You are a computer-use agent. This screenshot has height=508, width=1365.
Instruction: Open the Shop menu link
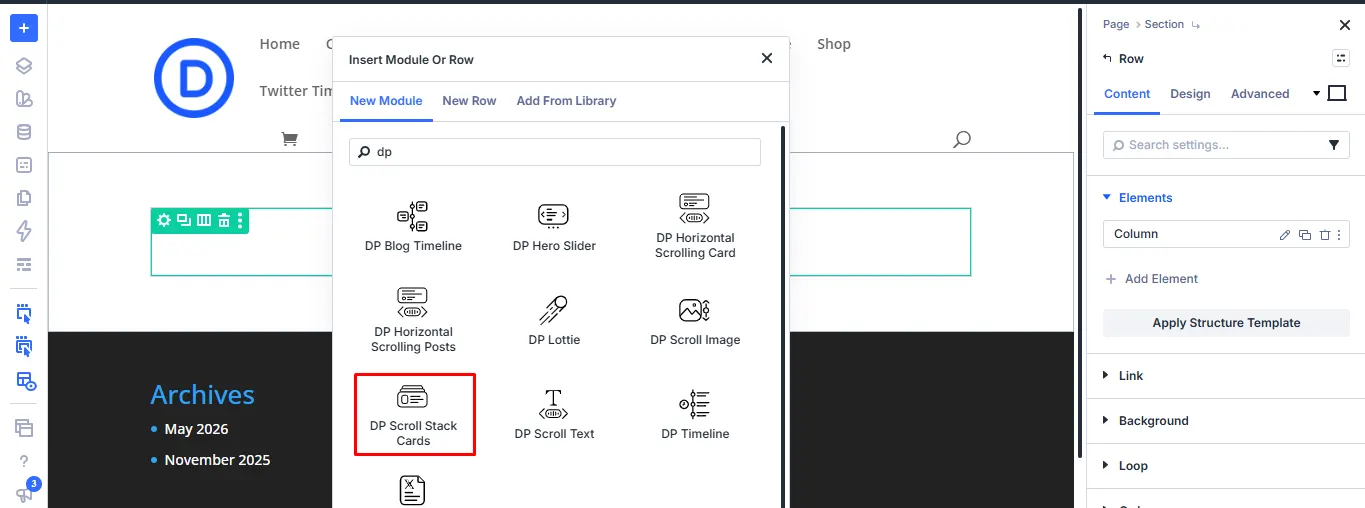click(x=834, y=44)
